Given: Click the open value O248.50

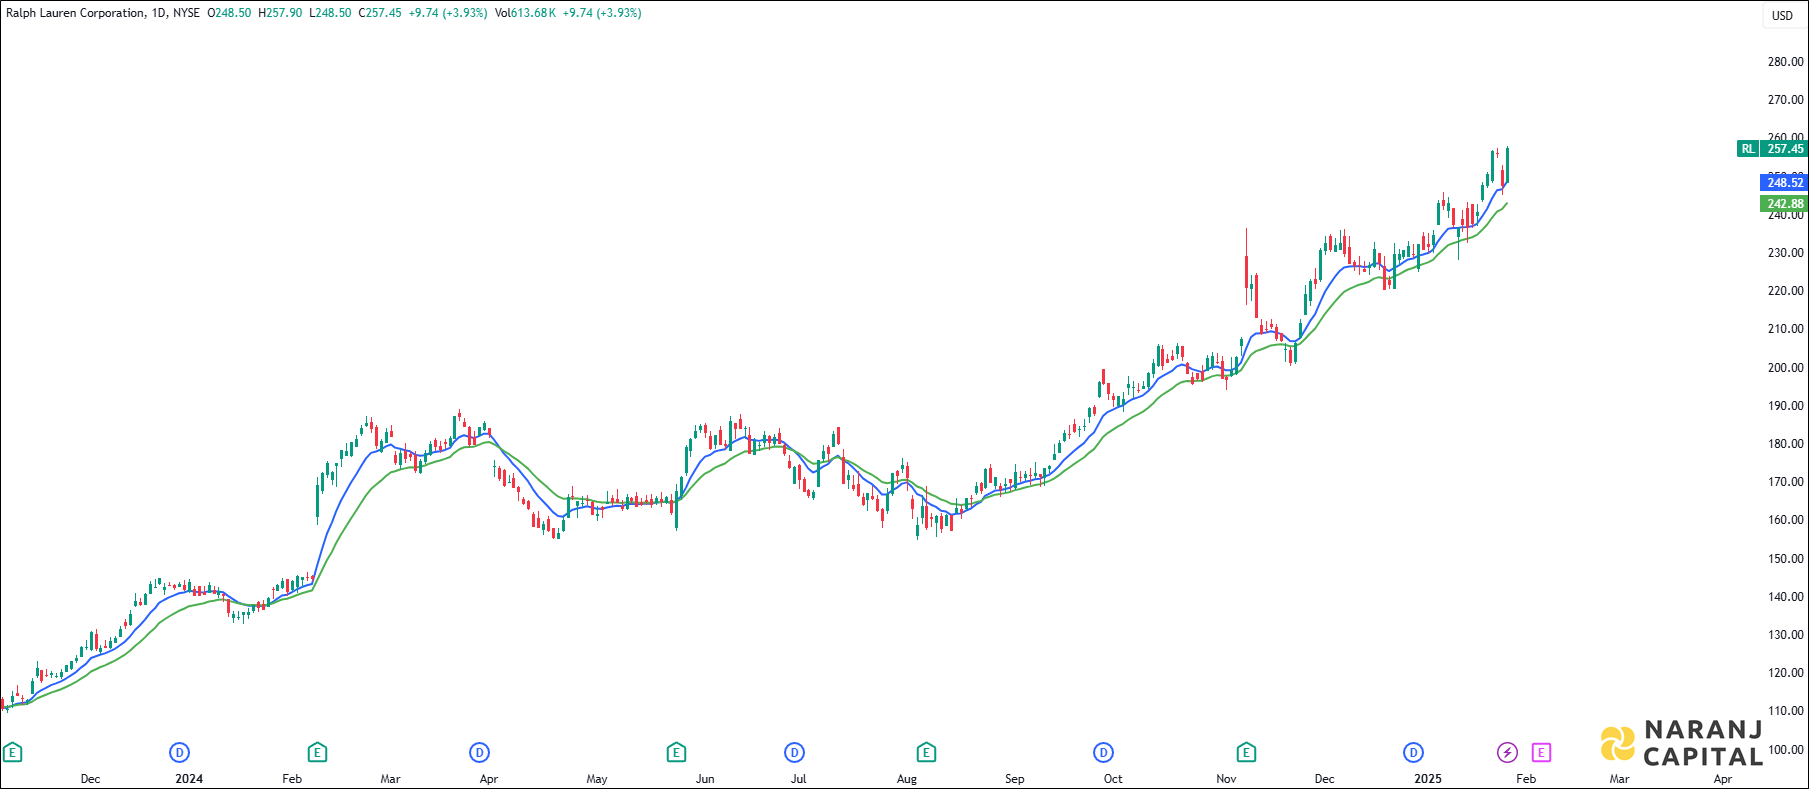Looking at the screenshot, I should pyautogui.click(x=229, y=13).
